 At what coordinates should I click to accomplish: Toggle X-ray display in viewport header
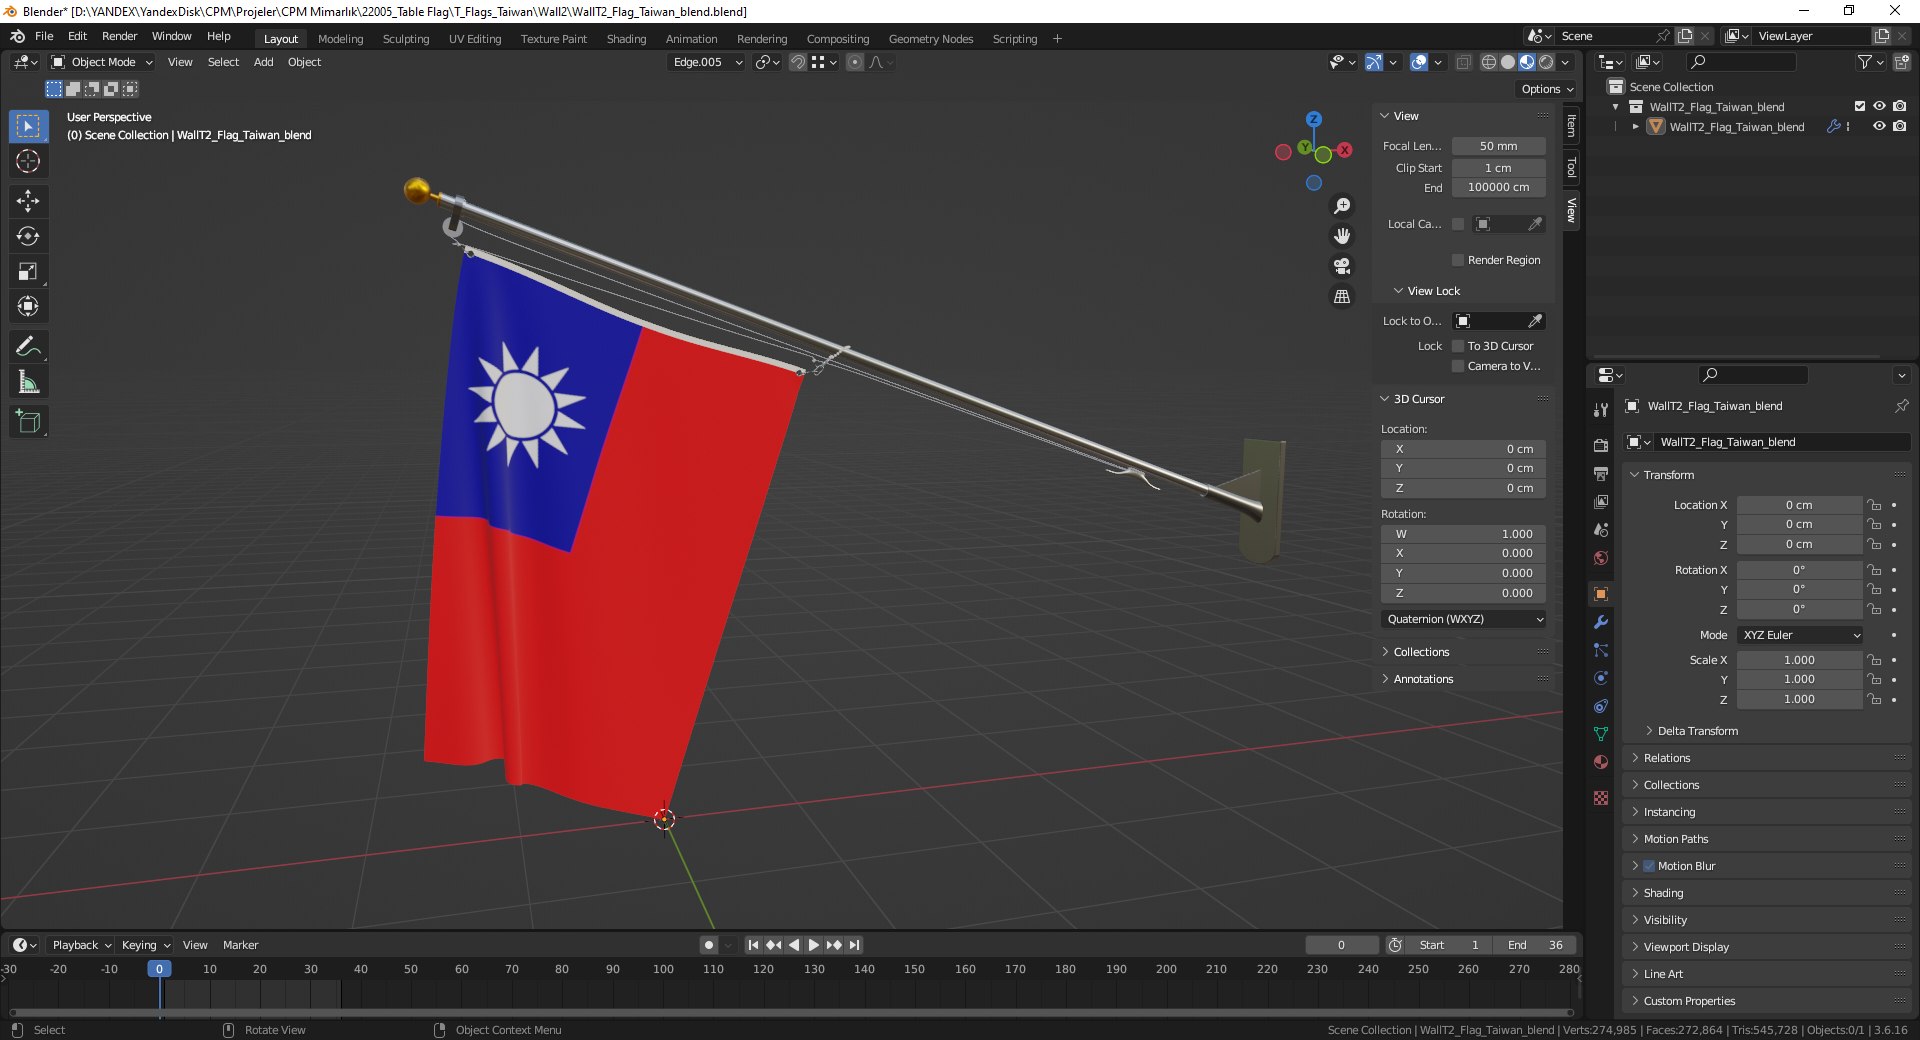(1463, 62)
